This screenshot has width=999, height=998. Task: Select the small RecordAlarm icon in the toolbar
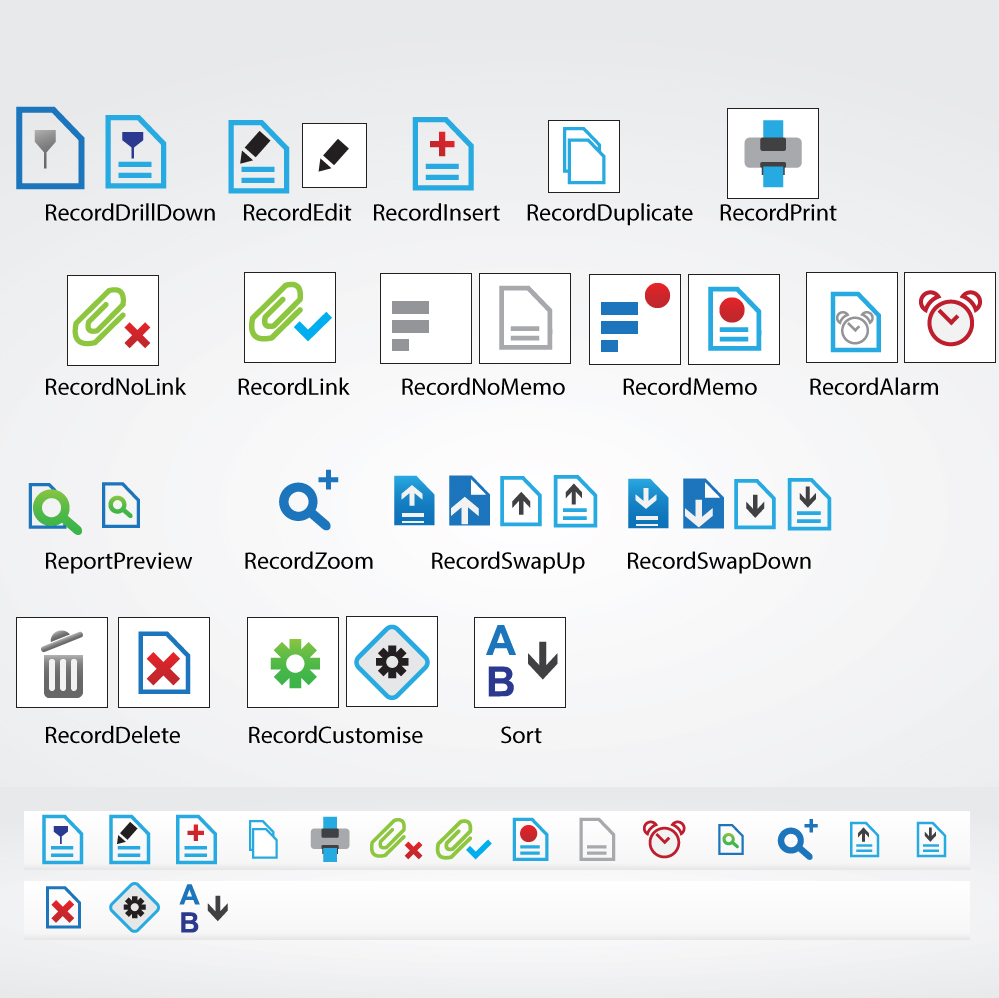[x=663, y=840]
